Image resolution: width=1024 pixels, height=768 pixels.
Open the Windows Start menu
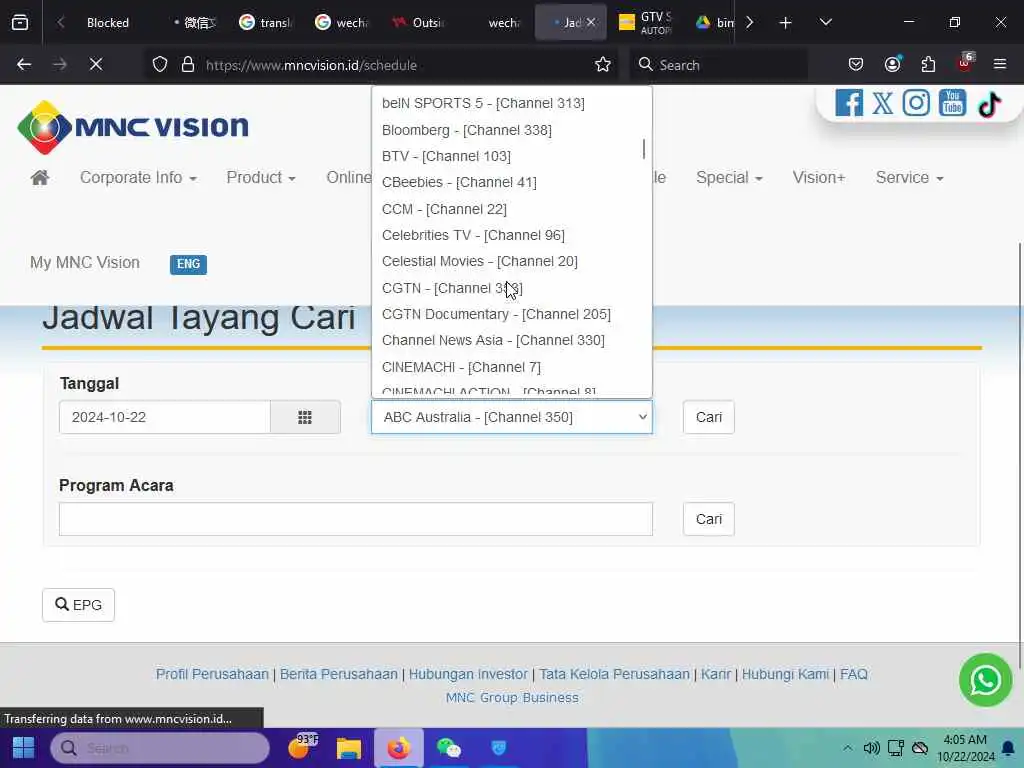click(24, 748)
